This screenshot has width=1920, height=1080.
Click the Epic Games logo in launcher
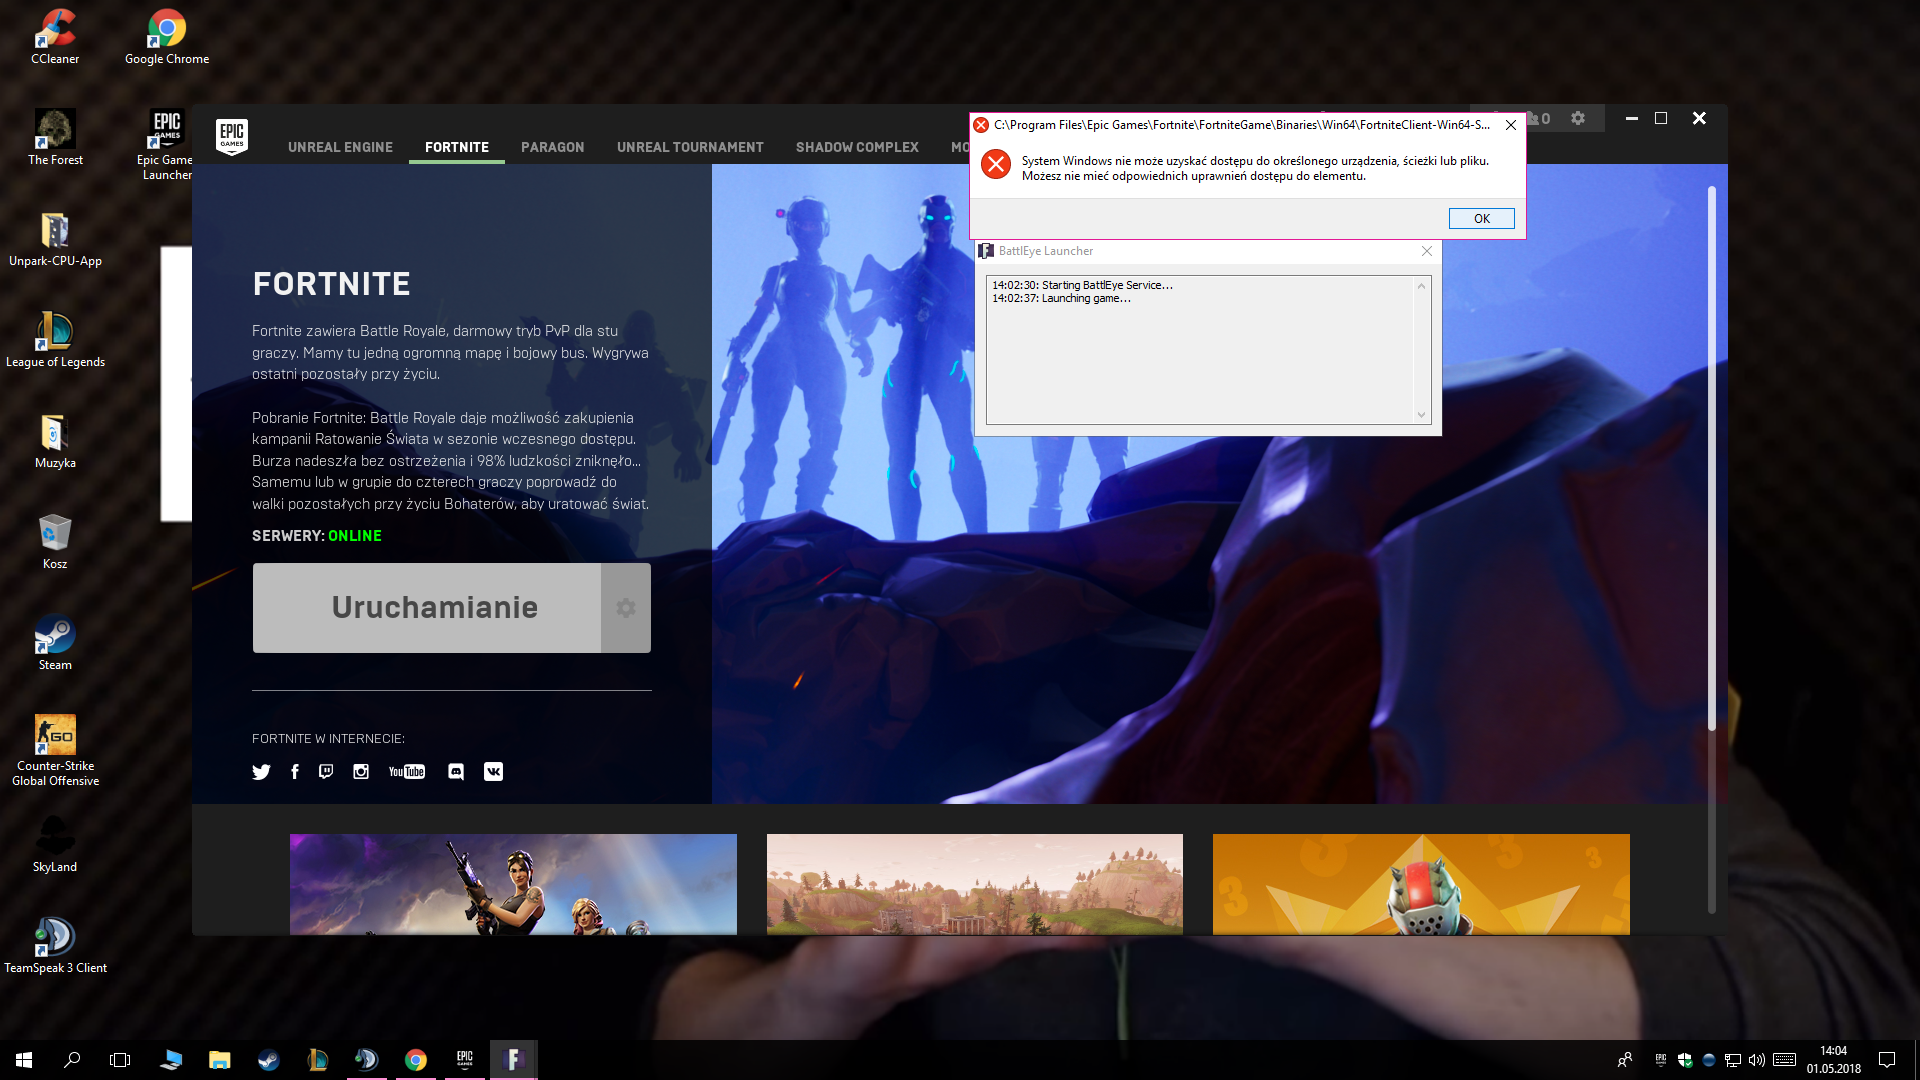pos(232,136)
